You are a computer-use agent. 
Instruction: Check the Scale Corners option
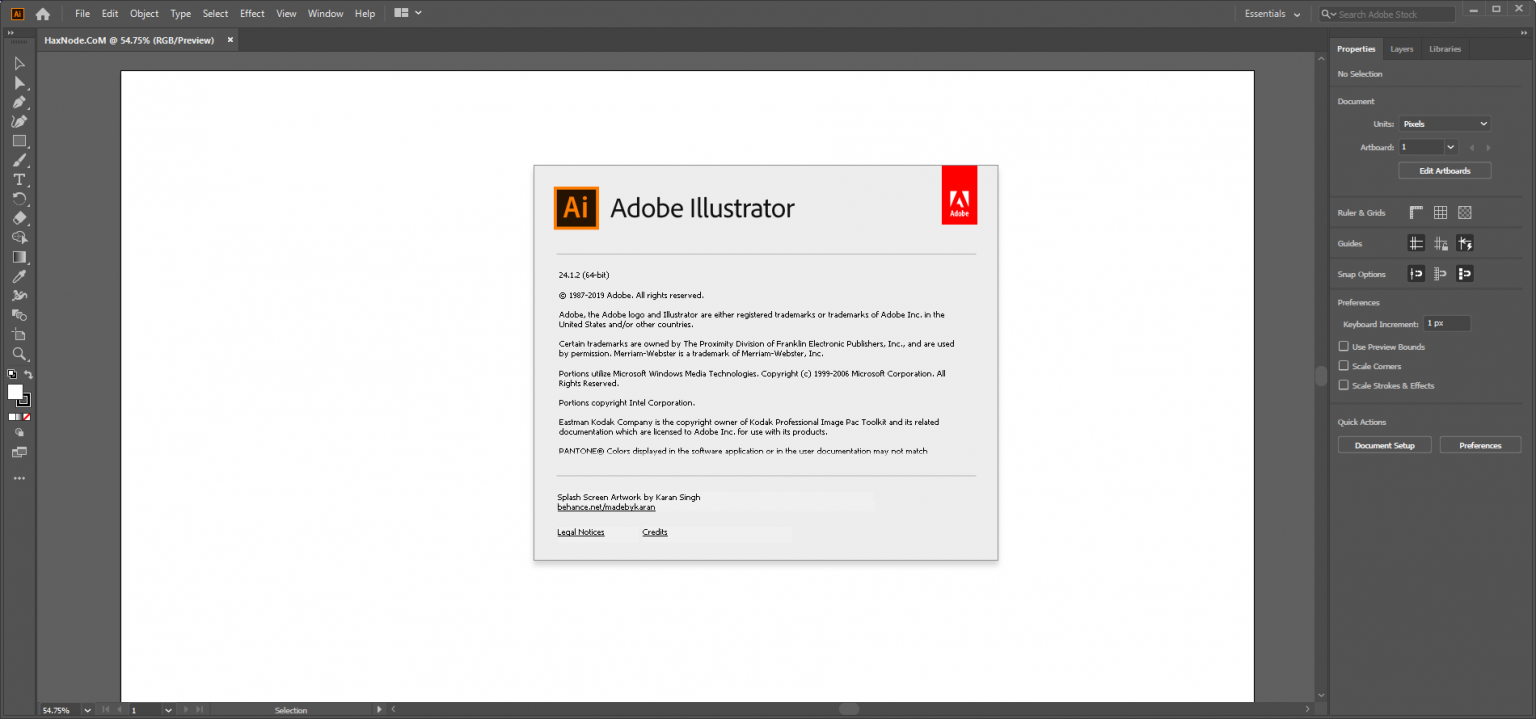pos(1344,366)
